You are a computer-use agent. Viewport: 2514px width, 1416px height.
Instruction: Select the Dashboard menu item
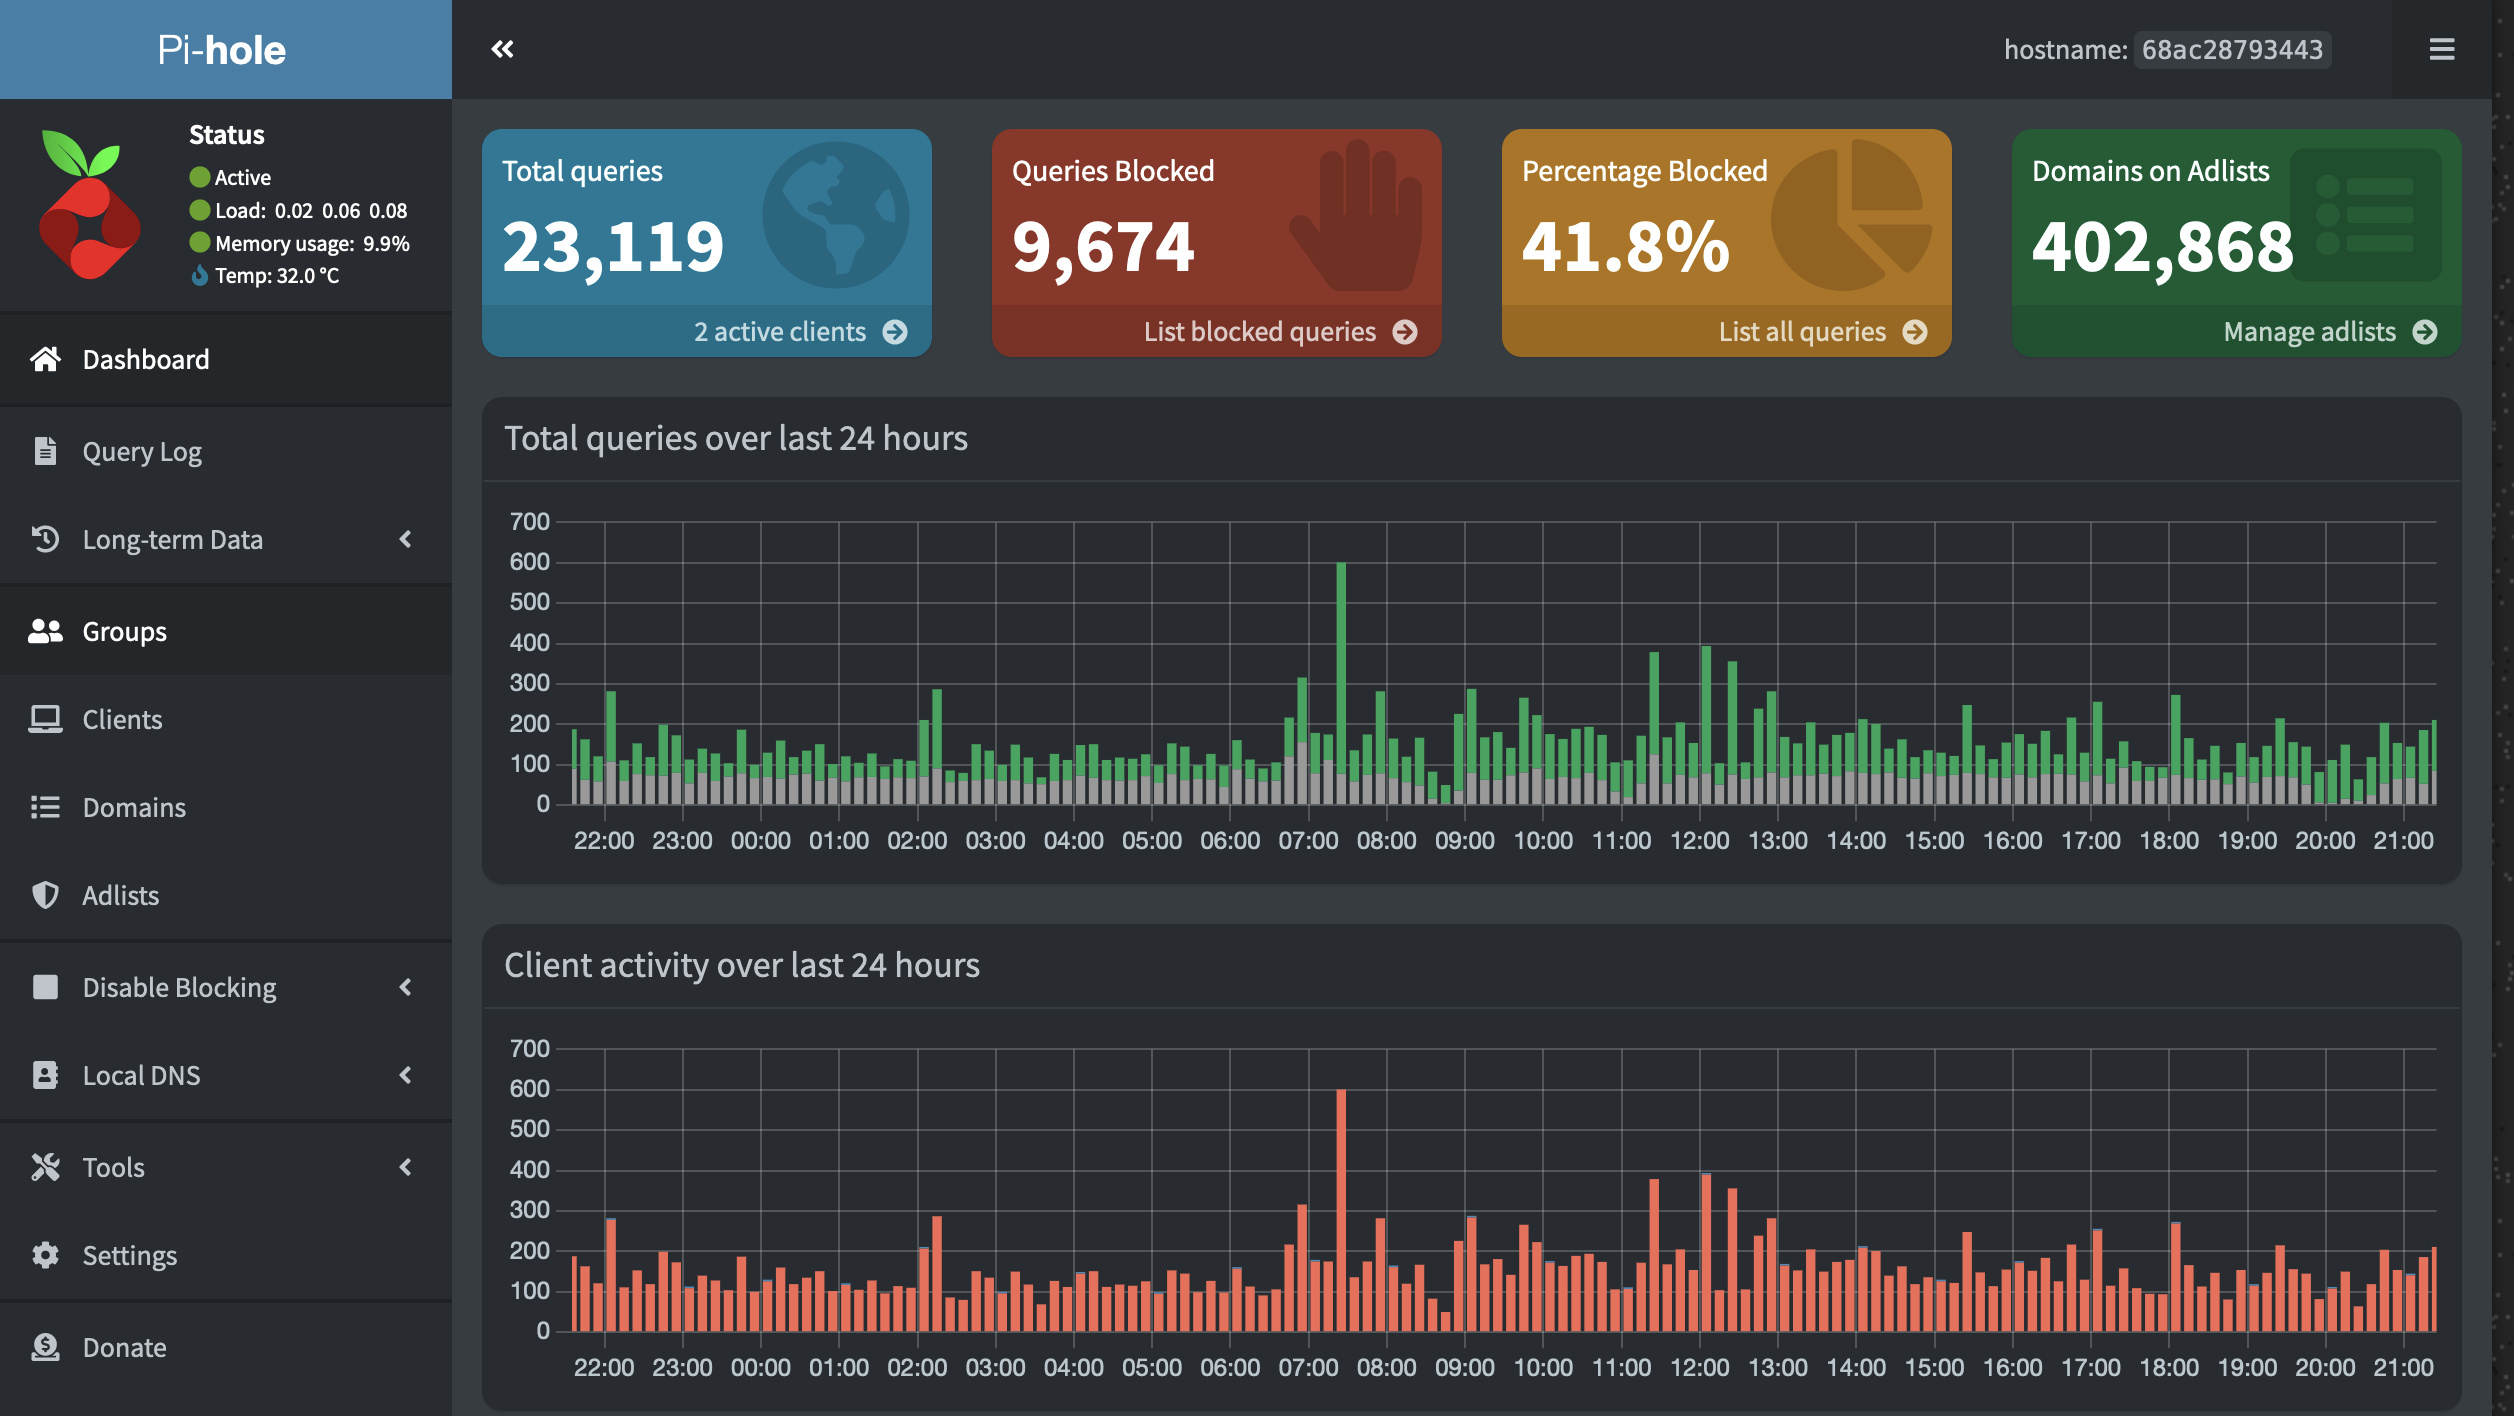click(145, 357)
